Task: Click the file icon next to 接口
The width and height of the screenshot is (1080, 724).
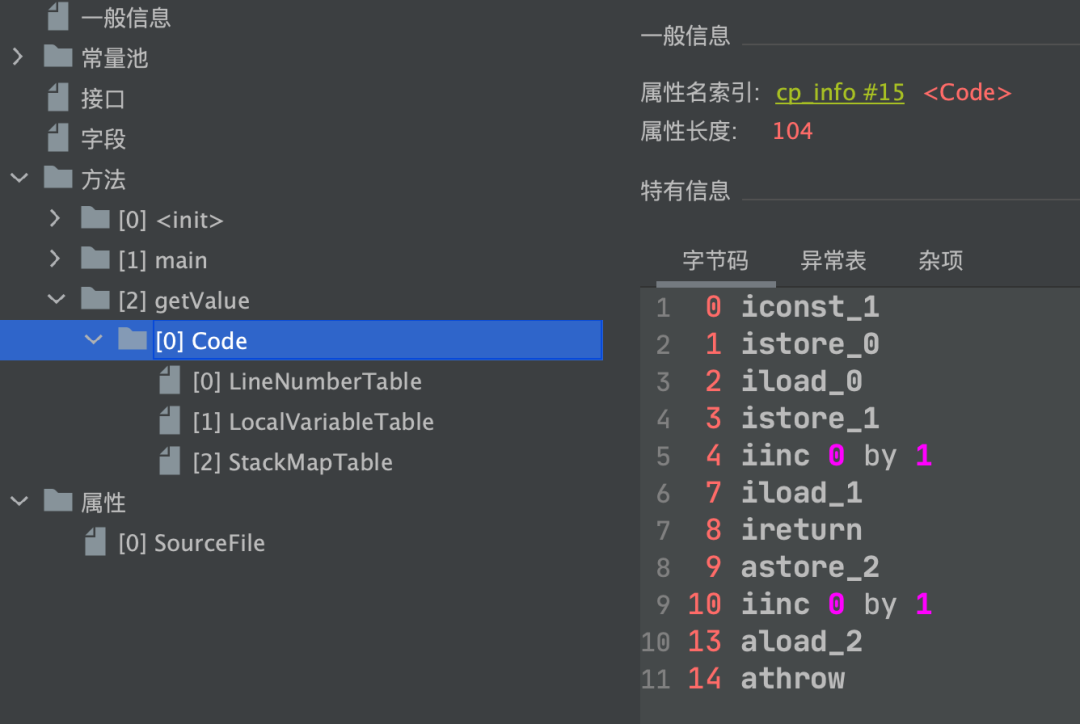Action: coord(58,98)
